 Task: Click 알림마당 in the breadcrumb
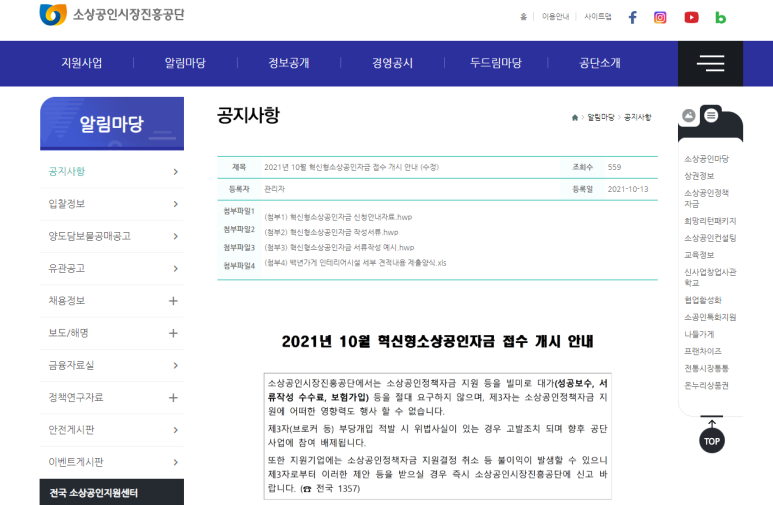pyautogui.click(x=601, y=117)
